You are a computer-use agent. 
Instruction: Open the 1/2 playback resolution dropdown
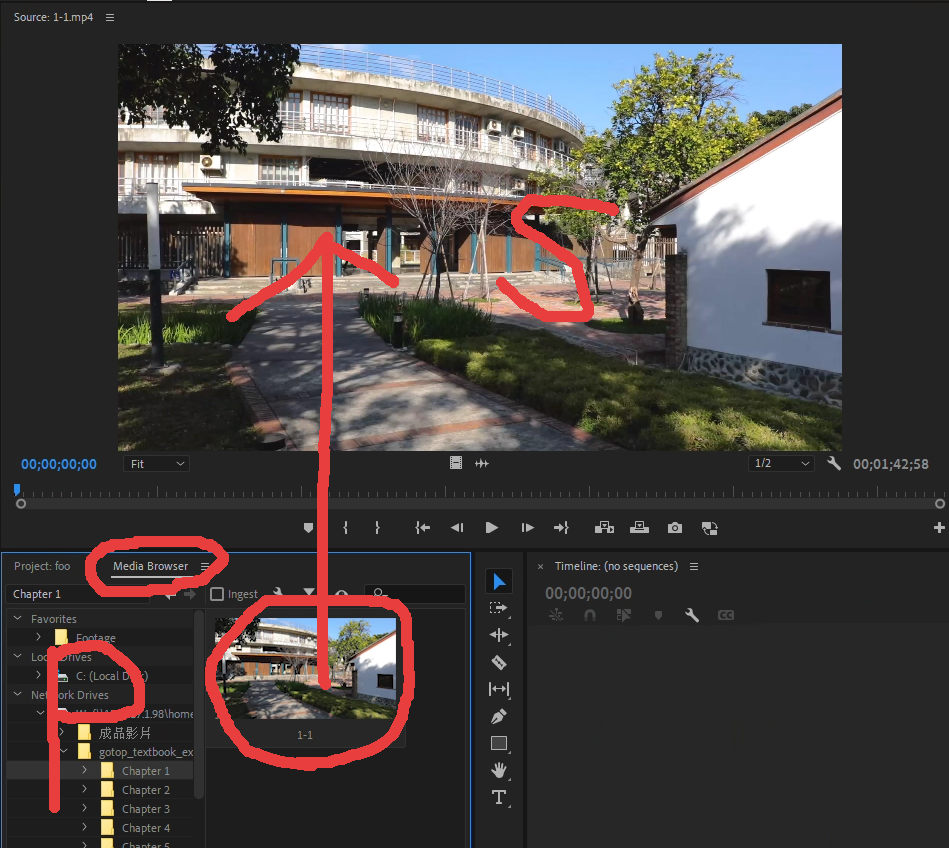[781, 464]
